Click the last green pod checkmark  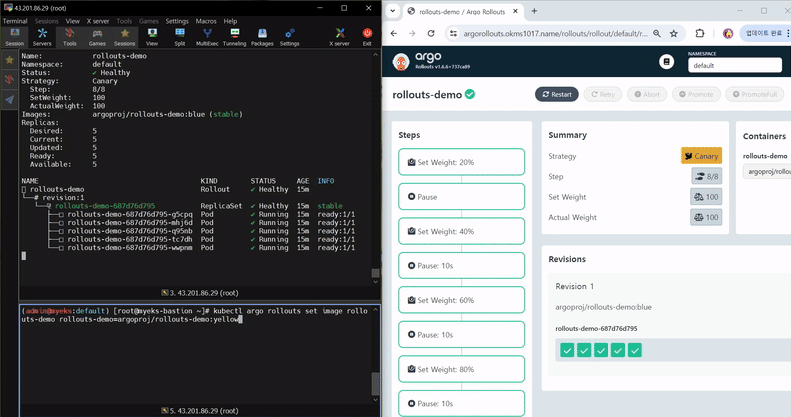coord(635,350)
